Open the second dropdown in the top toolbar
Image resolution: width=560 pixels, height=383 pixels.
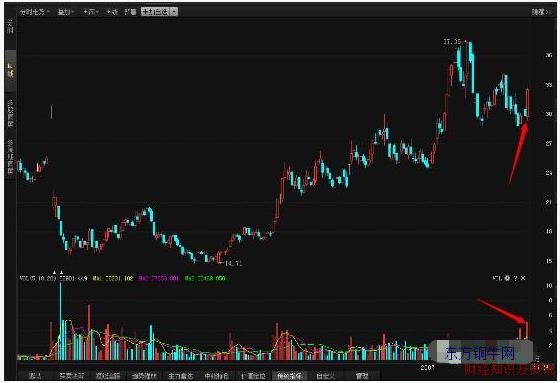(x=65, y=12)
